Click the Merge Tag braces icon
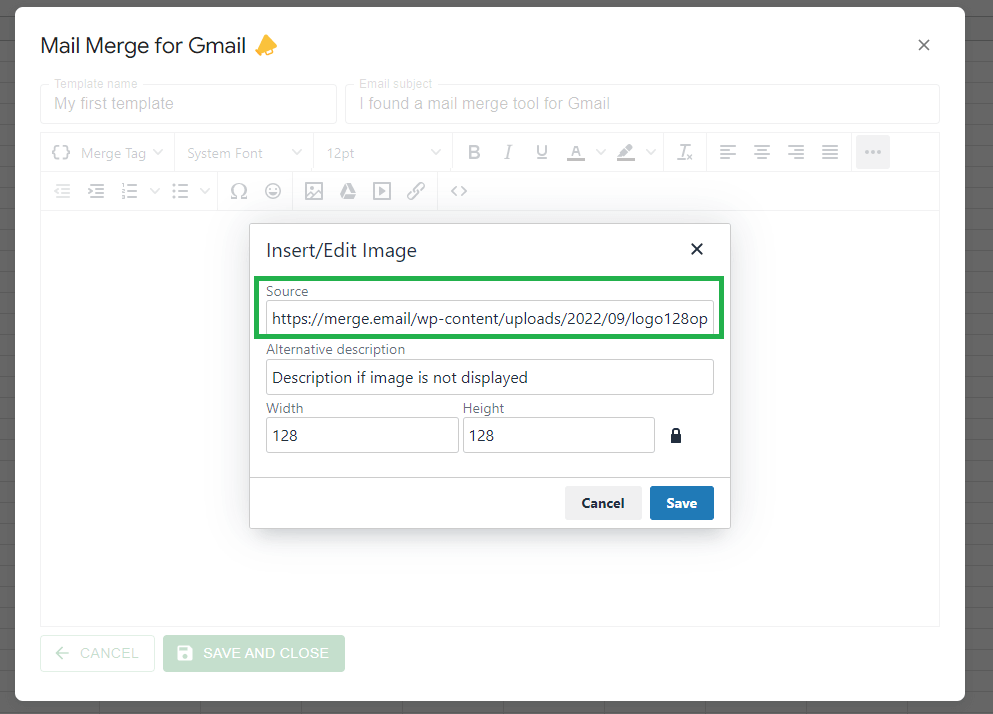This screenshot has width=993, height=714. tap(61, 153)
